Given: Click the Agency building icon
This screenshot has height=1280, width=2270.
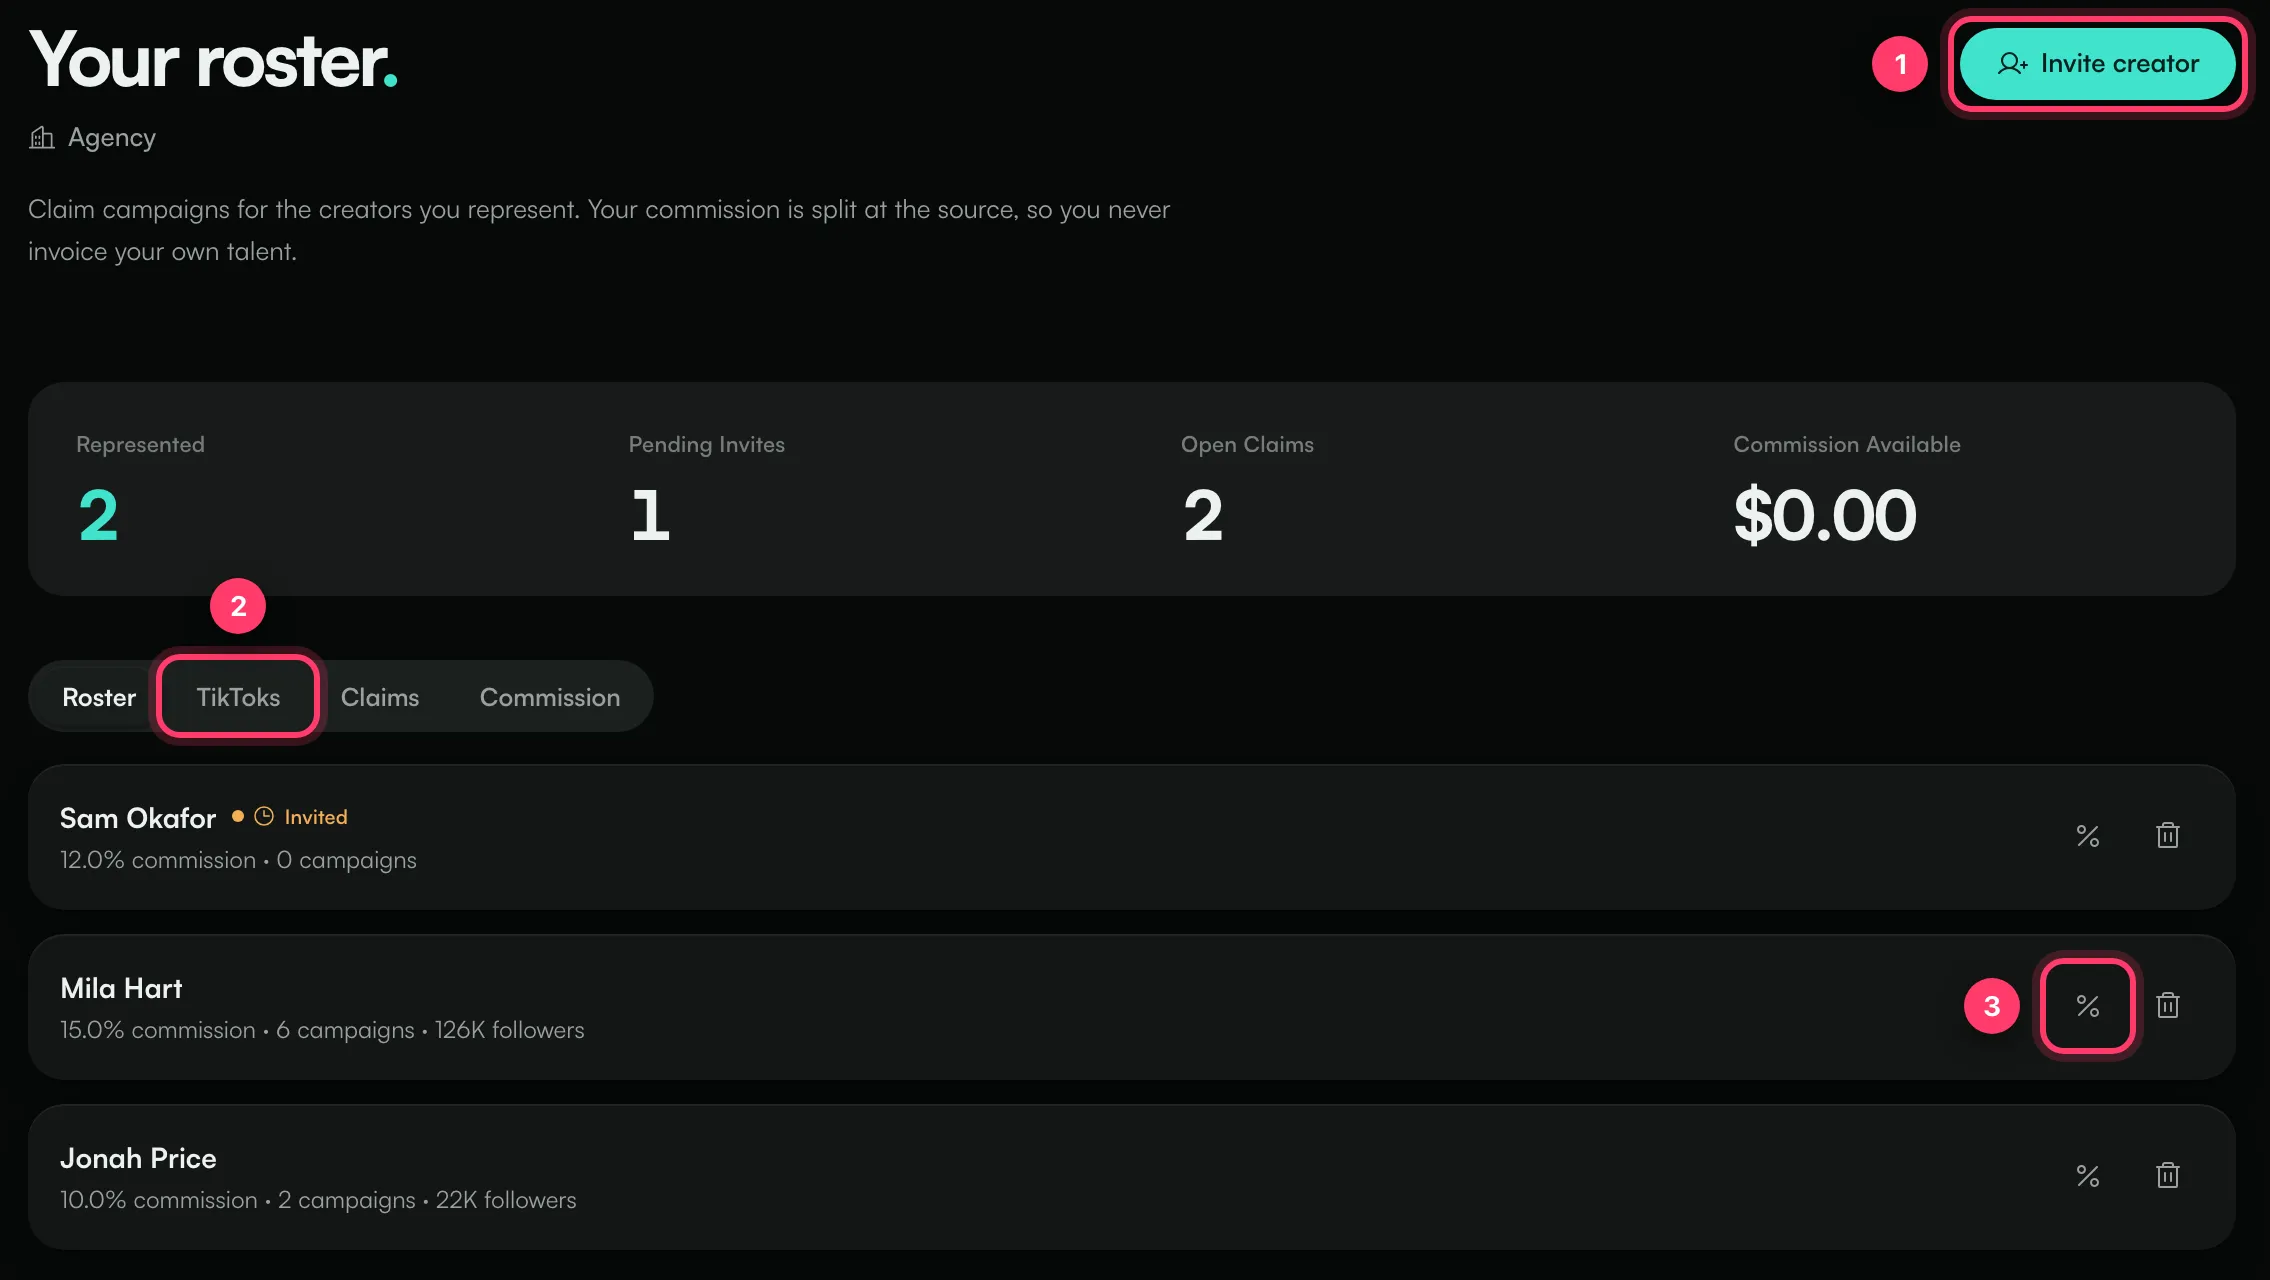Looking at the screenshot, I should point(42,137).
